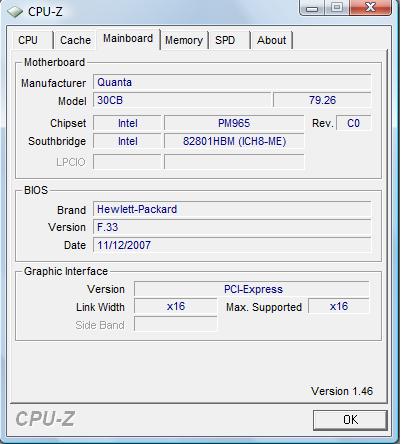Open the About tab
Screen dimensions: 401x444
pyautogui.click(x=272, y=40)
